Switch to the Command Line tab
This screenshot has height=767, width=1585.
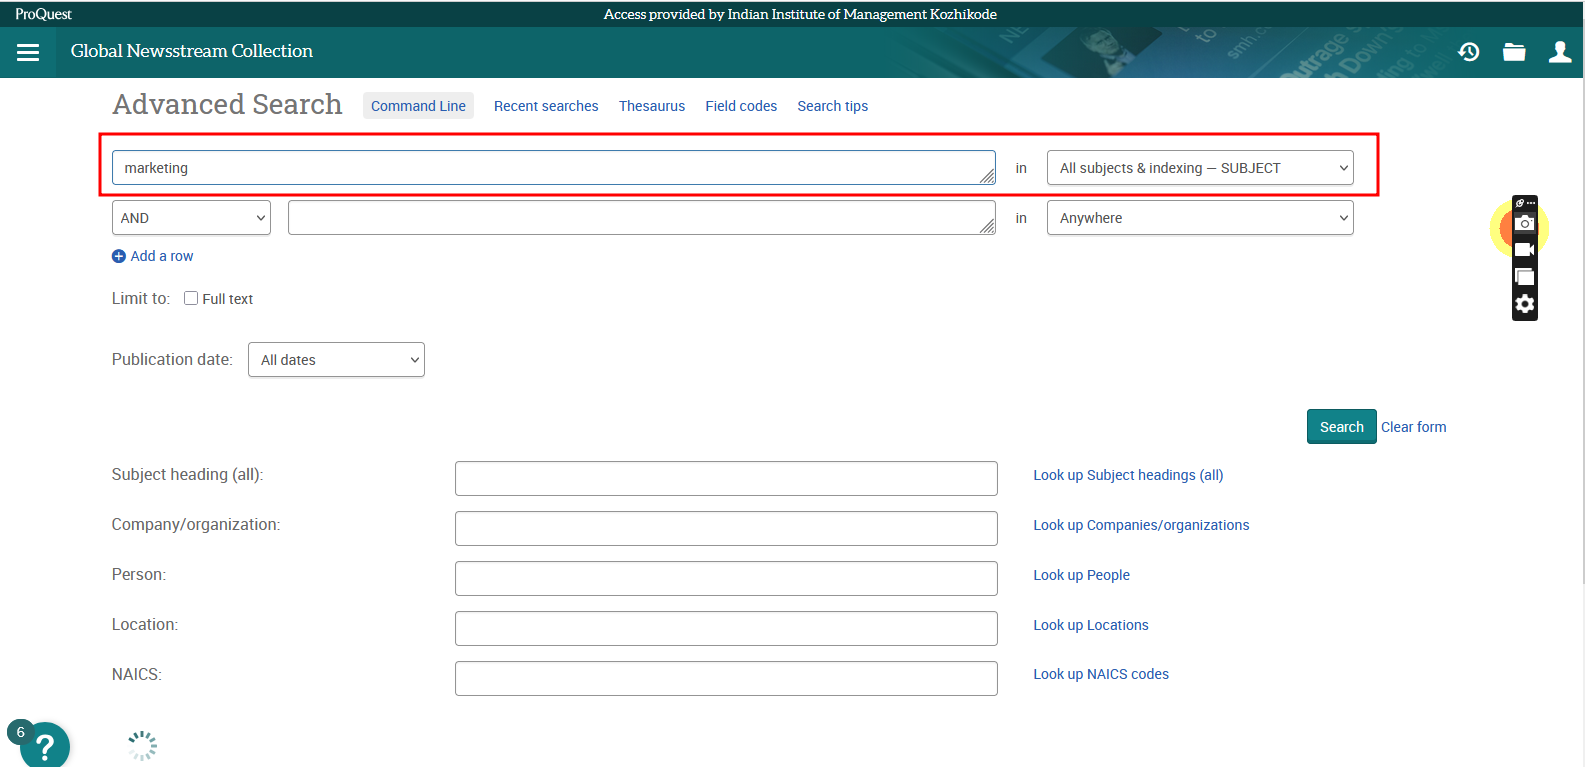click(418, 106)
